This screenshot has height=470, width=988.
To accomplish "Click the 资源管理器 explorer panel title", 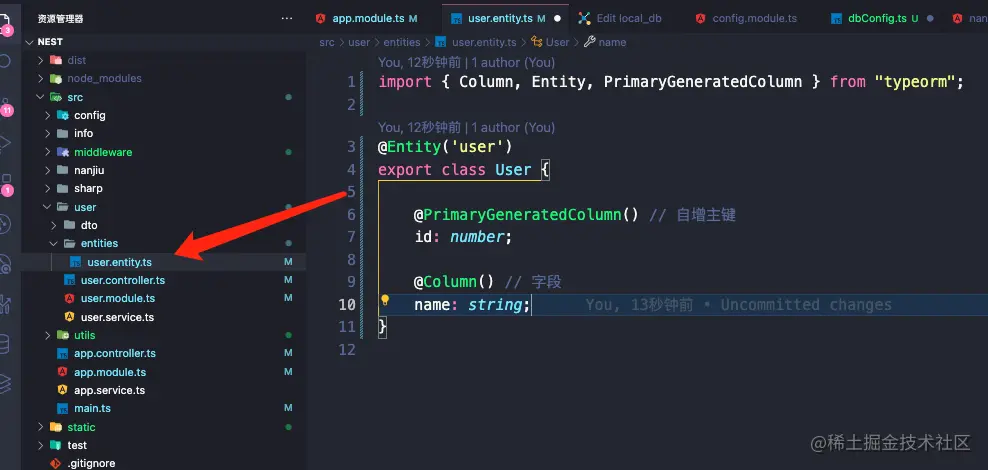I will pyautogui.click(x=60, y=19).
